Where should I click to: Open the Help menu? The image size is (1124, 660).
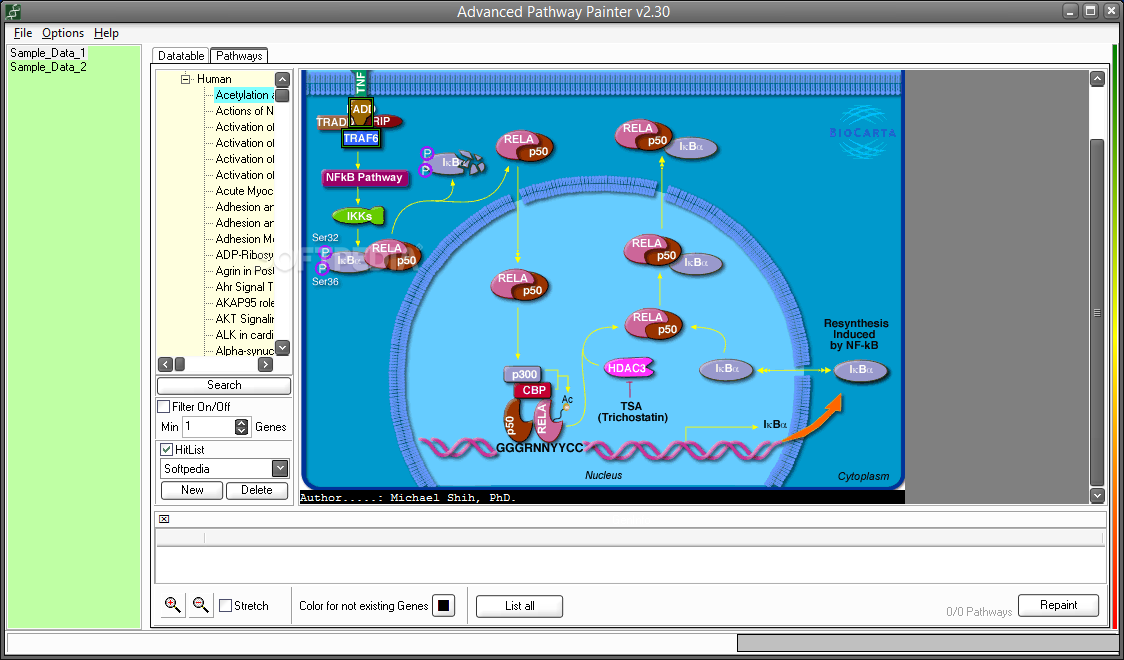106,33
